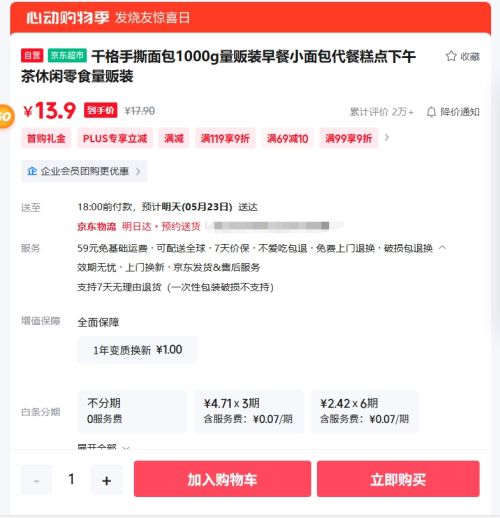Expand all installment options 展开全部
Viewport: 500px width, 518px height.
pos(103,447)
